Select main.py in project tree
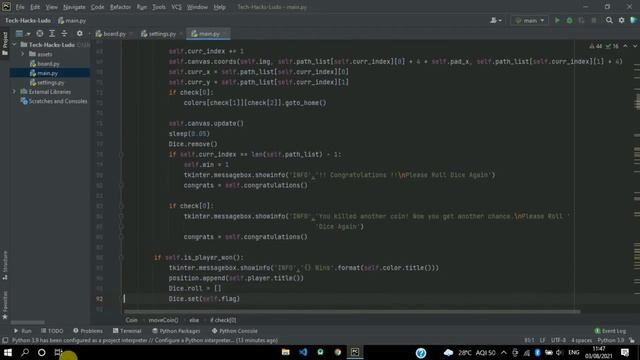 [x=47, y=73]
